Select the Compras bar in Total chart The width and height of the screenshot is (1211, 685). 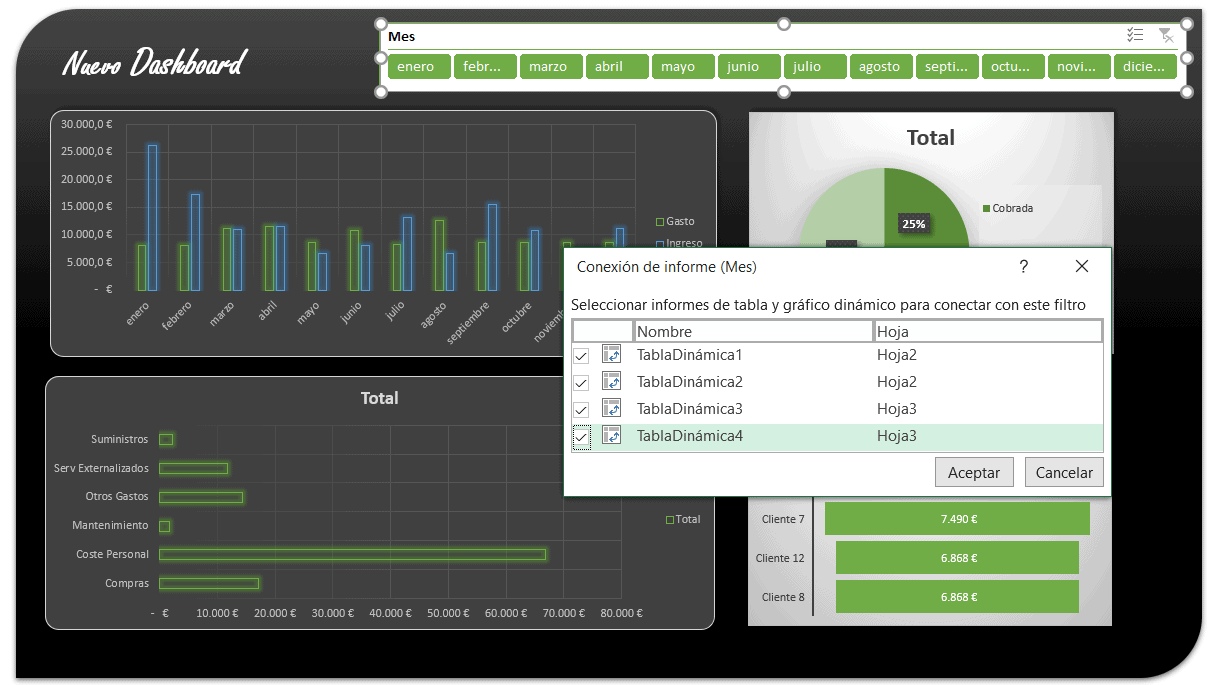pyautogui.click(x=209, y=583)
